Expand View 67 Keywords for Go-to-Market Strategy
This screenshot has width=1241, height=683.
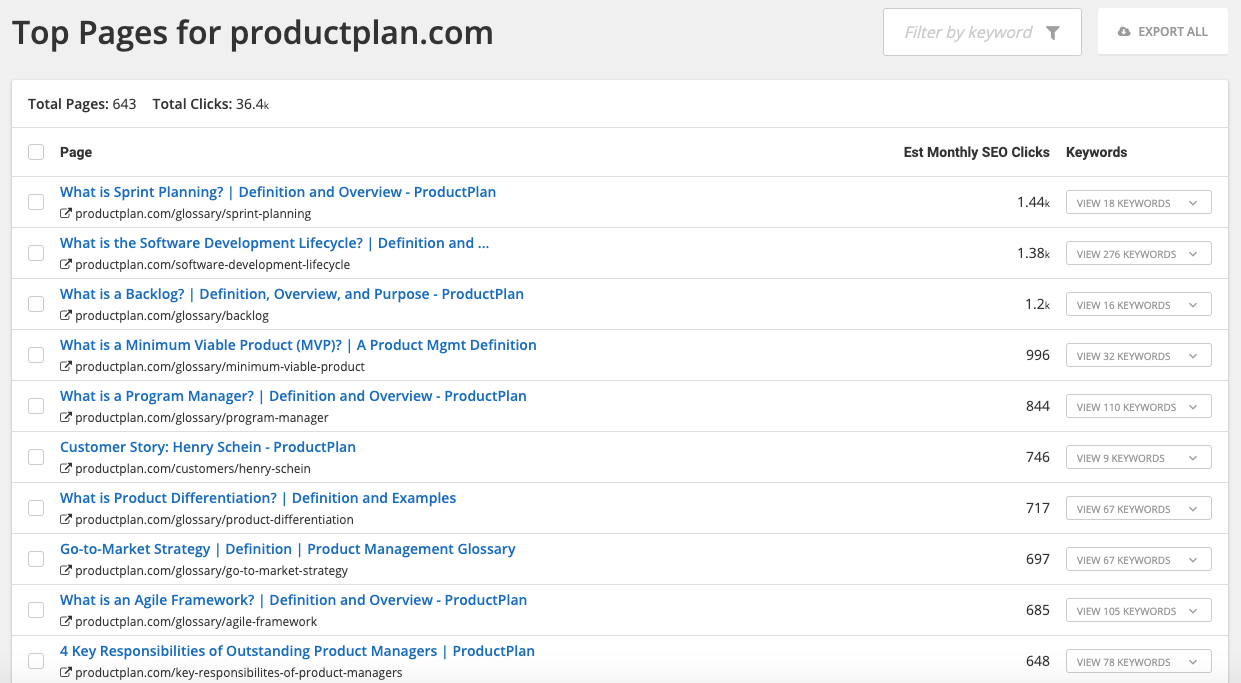1138,560
